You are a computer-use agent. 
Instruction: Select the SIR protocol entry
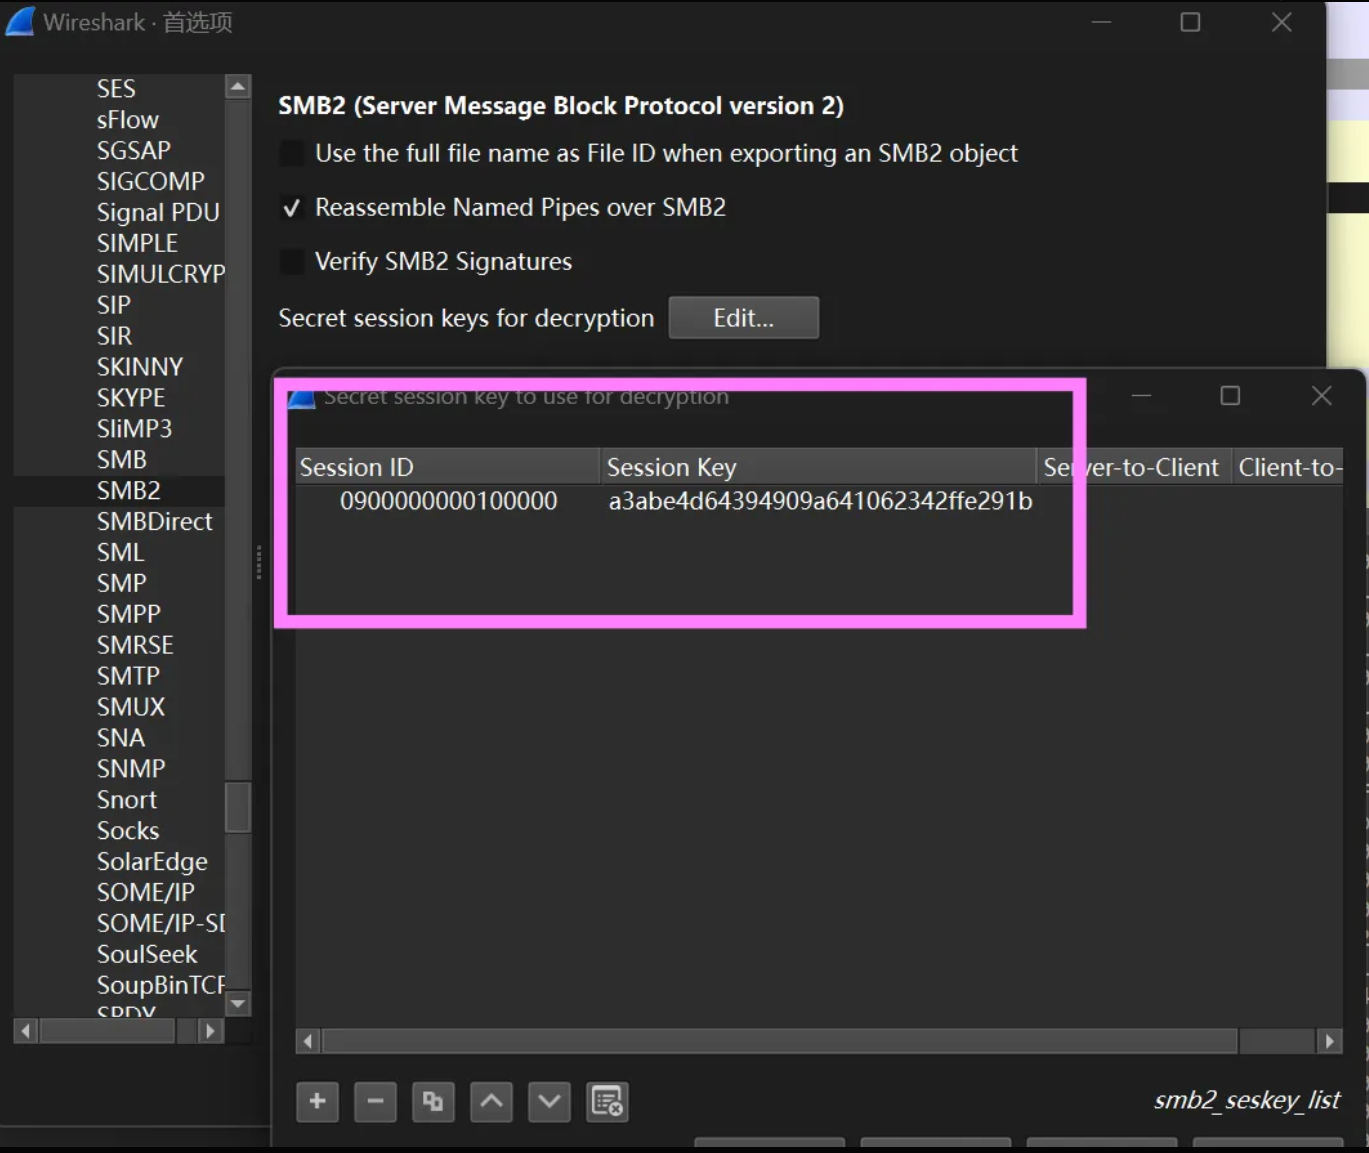(114, 336)
